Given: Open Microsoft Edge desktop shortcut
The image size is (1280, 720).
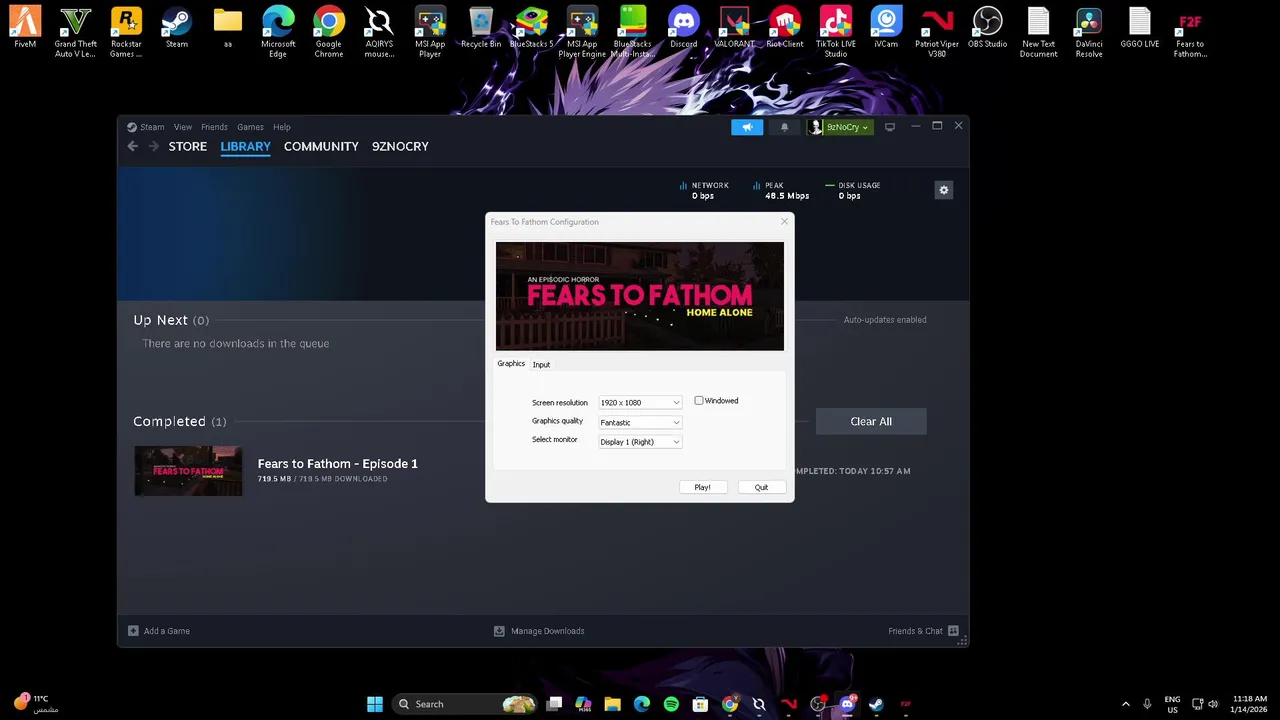Looking at the screenshot, I should click(278, 33).
